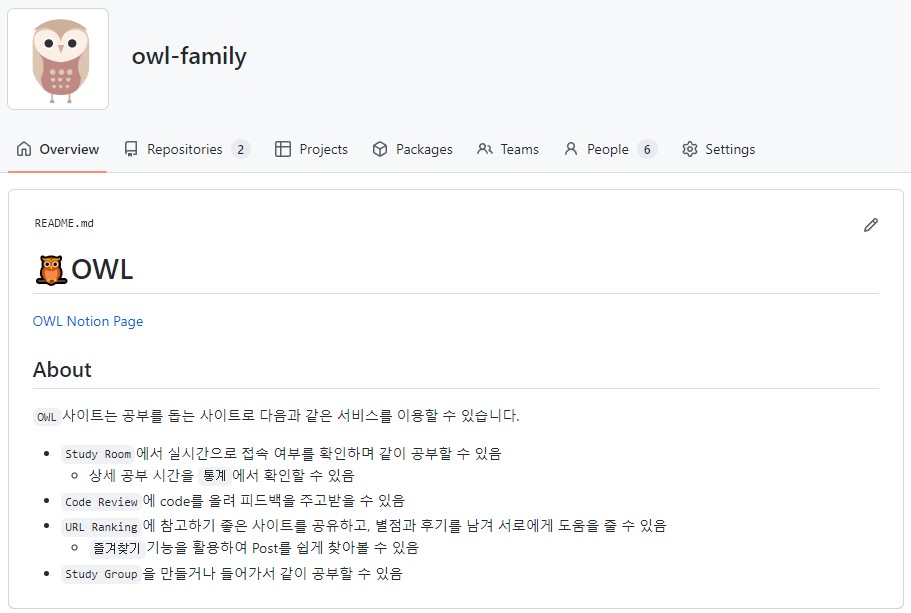Screen dimensions: 911x613
Task: Click the owl-family organization name
Action: click(x=189, y=56)
